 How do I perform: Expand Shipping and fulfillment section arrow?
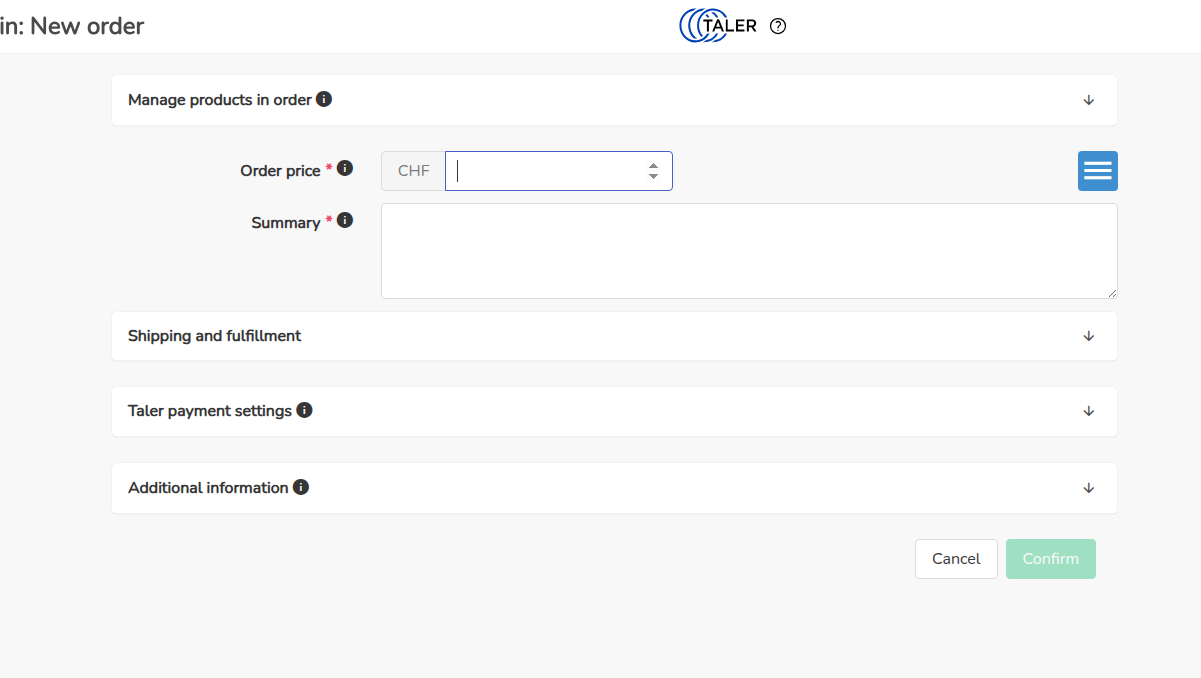(1089, 336)
